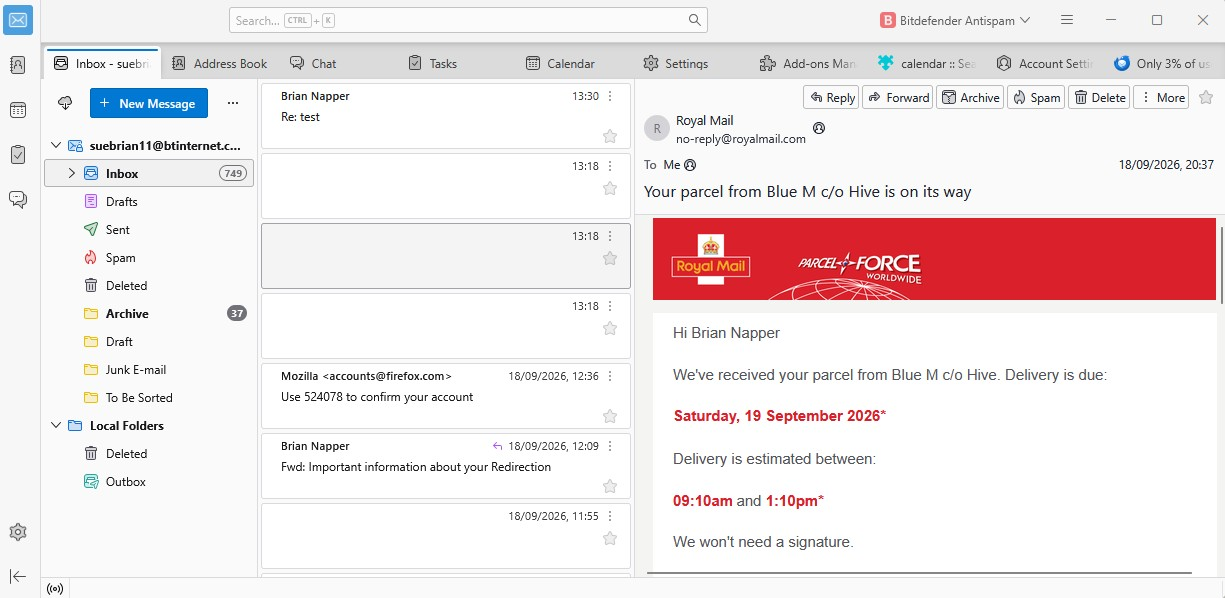Star the open Royal Mail message in header
The width and height of the screenshot is (1225, 598).
[x=1206, y=97]
